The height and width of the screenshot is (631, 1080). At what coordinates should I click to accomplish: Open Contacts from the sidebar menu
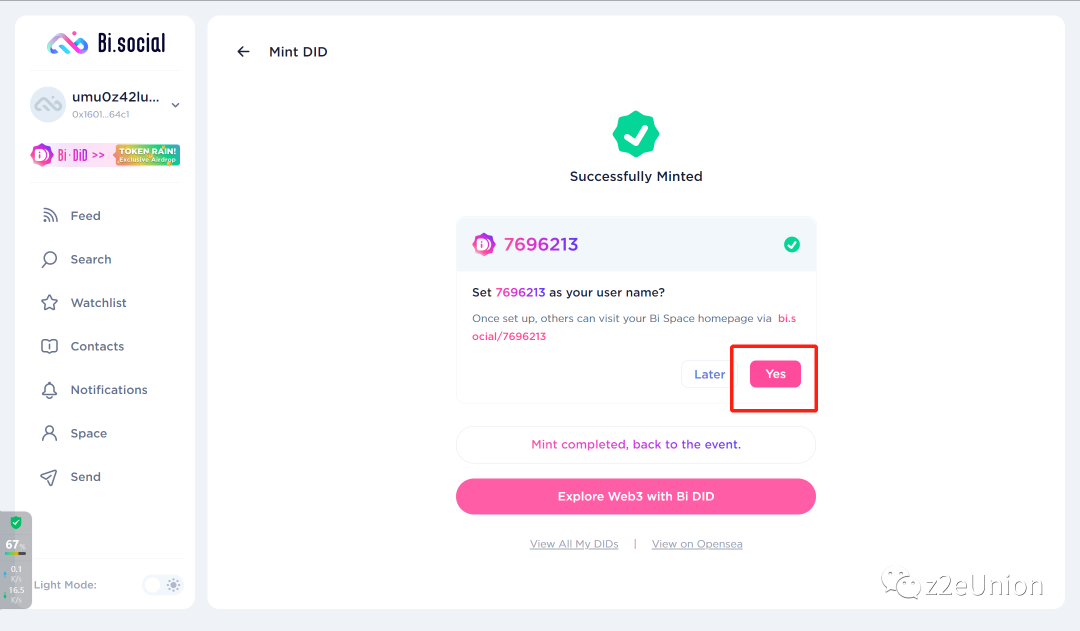[x=48, y=346]
